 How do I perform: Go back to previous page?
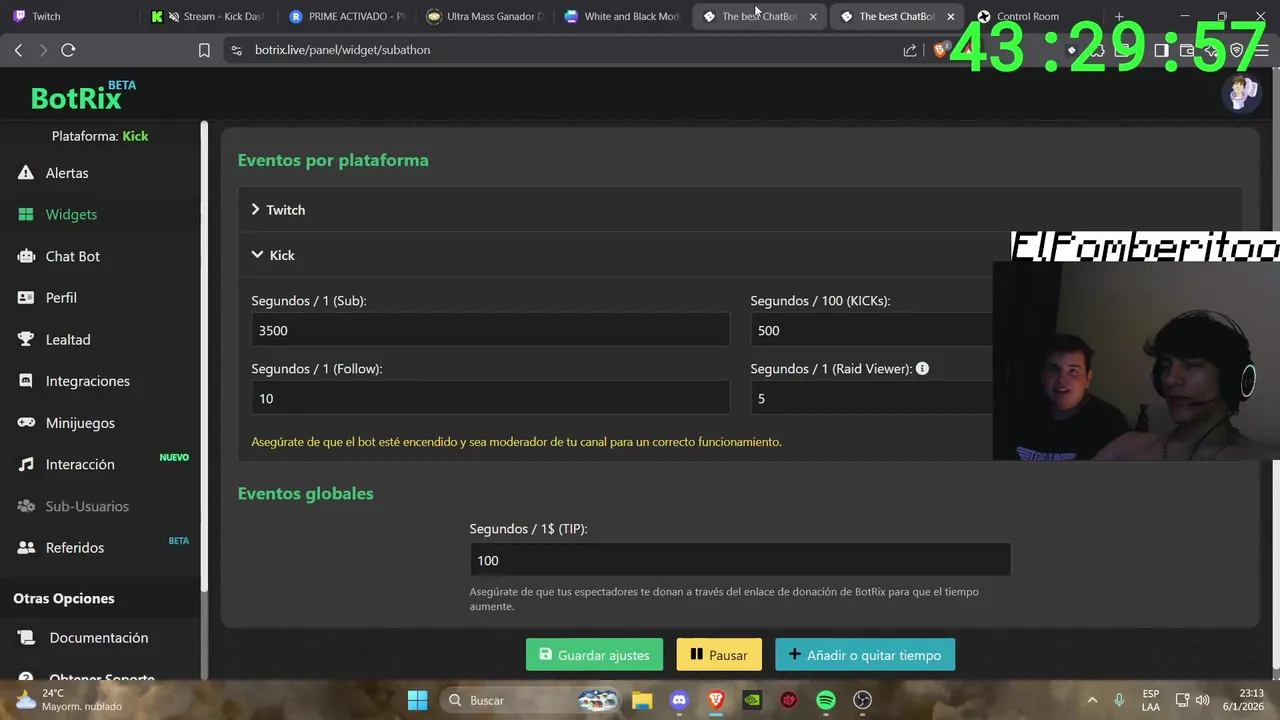[x=18, y=50]
